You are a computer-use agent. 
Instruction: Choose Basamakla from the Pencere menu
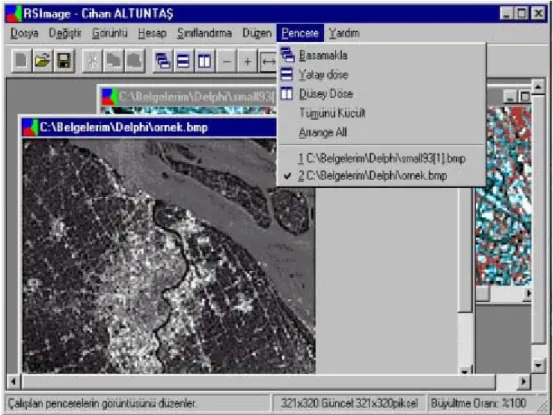point(382,55)
